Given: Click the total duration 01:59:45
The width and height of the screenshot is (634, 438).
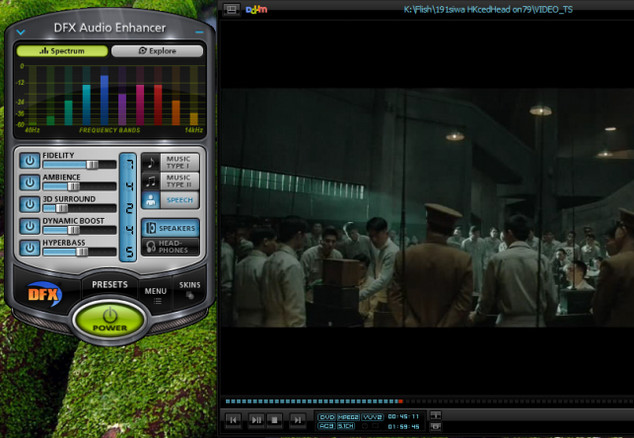Looking at the screenshot, I should (403, 427).
